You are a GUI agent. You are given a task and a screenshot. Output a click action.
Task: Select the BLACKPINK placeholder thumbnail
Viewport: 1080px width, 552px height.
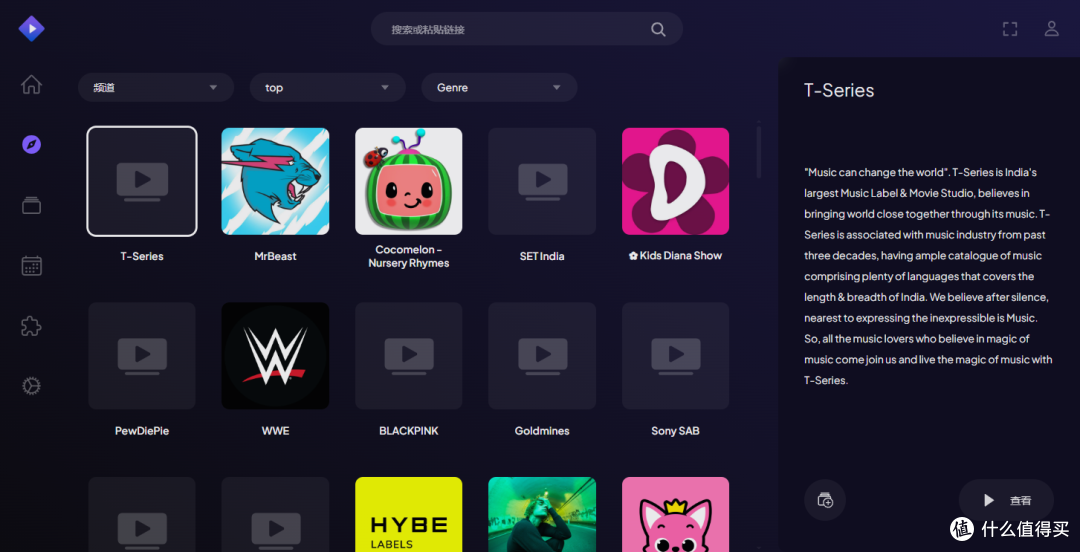pos(408,356)
